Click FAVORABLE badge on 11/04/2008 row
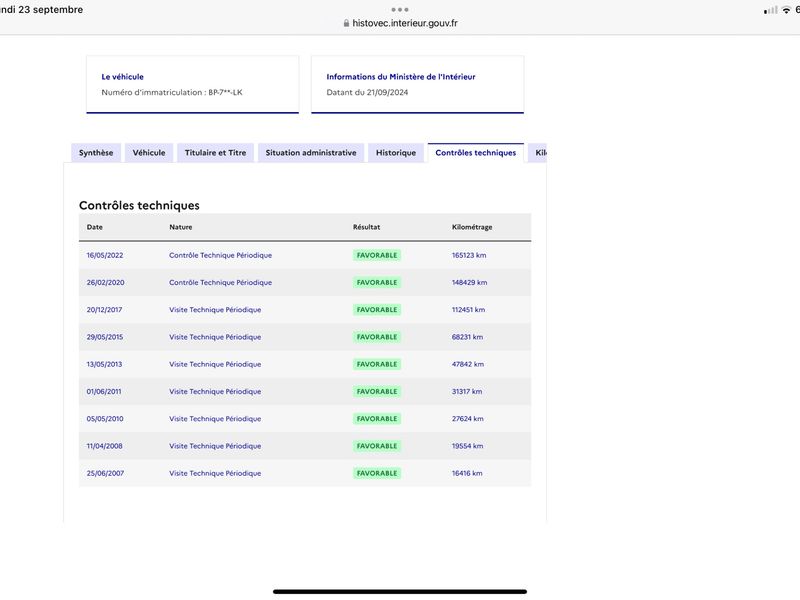Screen dimensions: 800x600 click(377, 446)
